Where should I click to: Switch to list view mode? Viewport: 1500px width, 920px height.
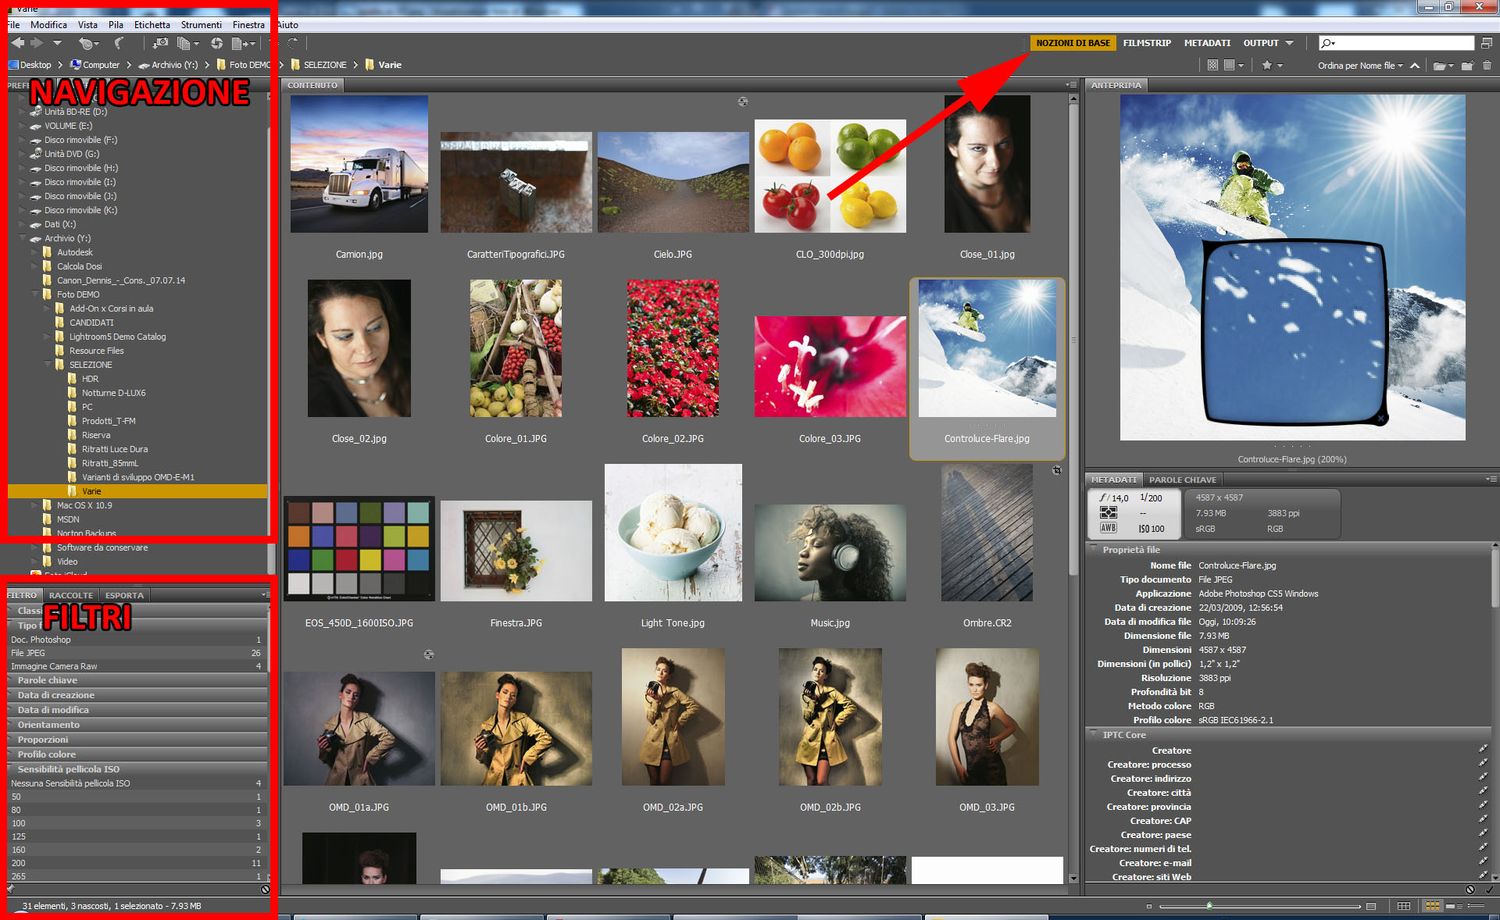pos(1484,906)
